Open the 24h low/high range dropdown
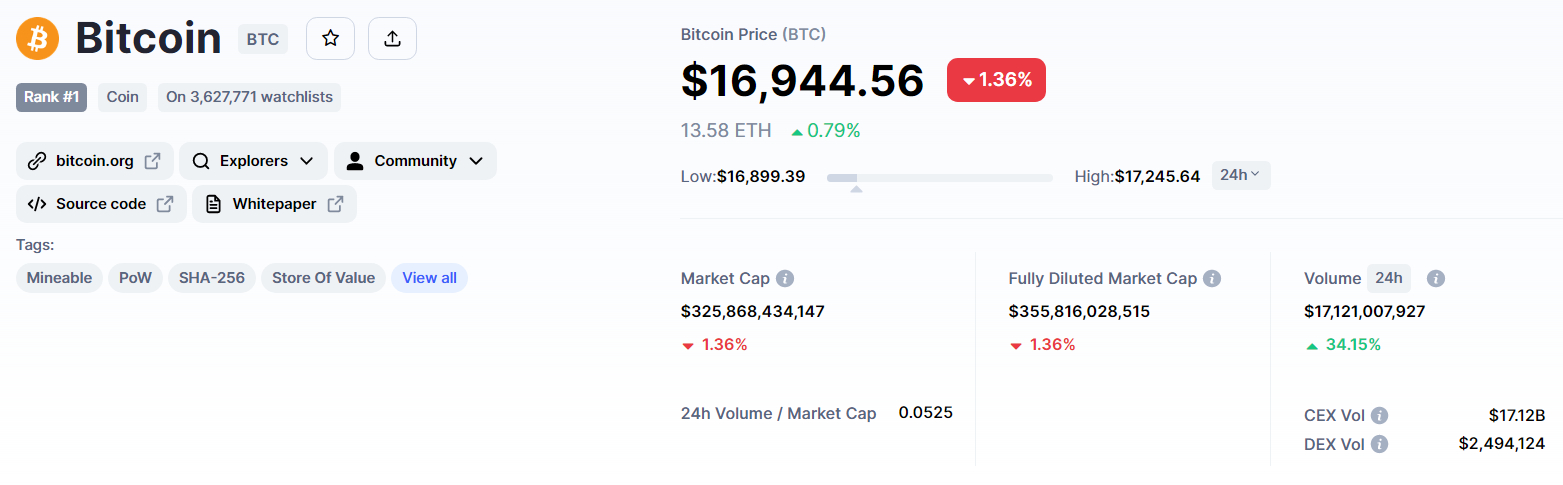1563x485 pixels. click(1241, 175)
